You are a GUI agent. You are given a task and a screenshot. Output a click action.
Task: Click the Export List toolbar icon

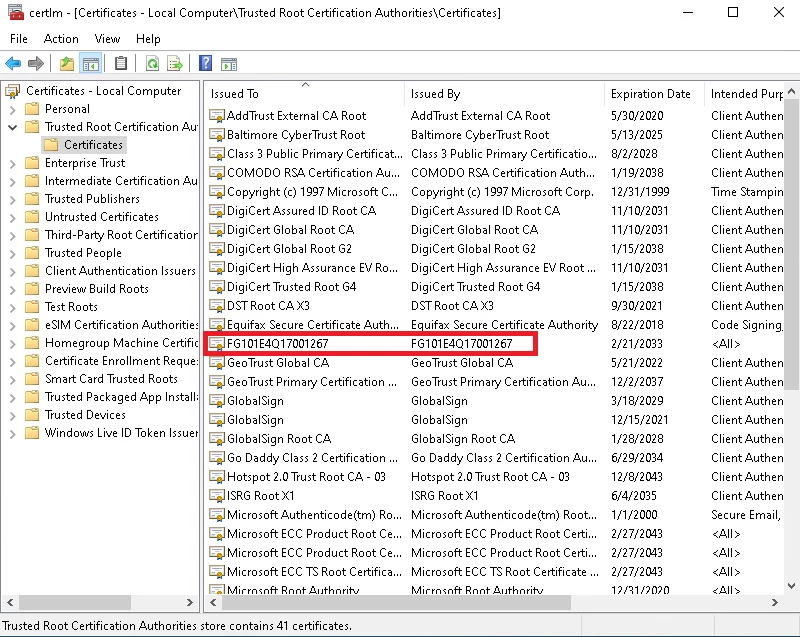(175, 64)
